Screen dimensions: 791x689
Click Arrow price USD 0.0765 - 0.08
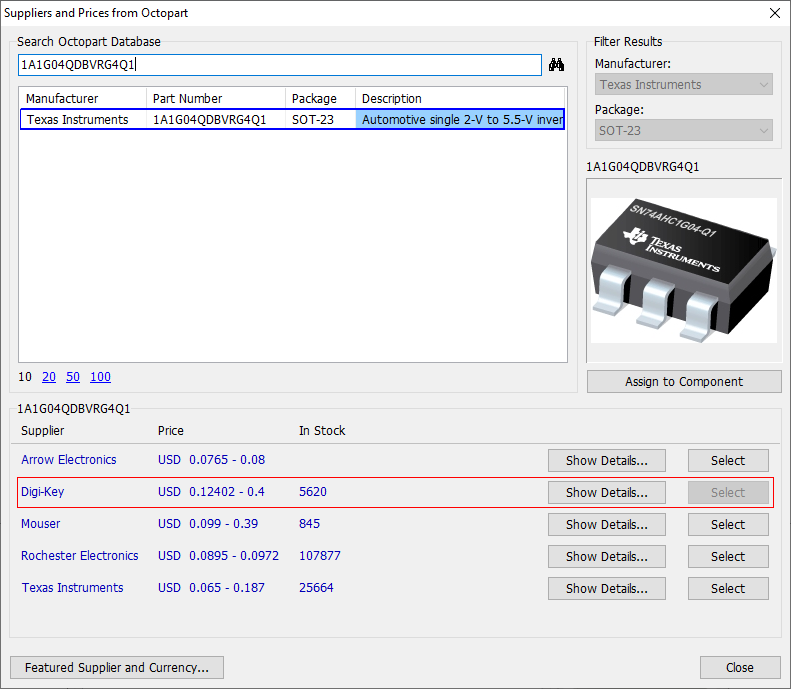coord(211,460)
